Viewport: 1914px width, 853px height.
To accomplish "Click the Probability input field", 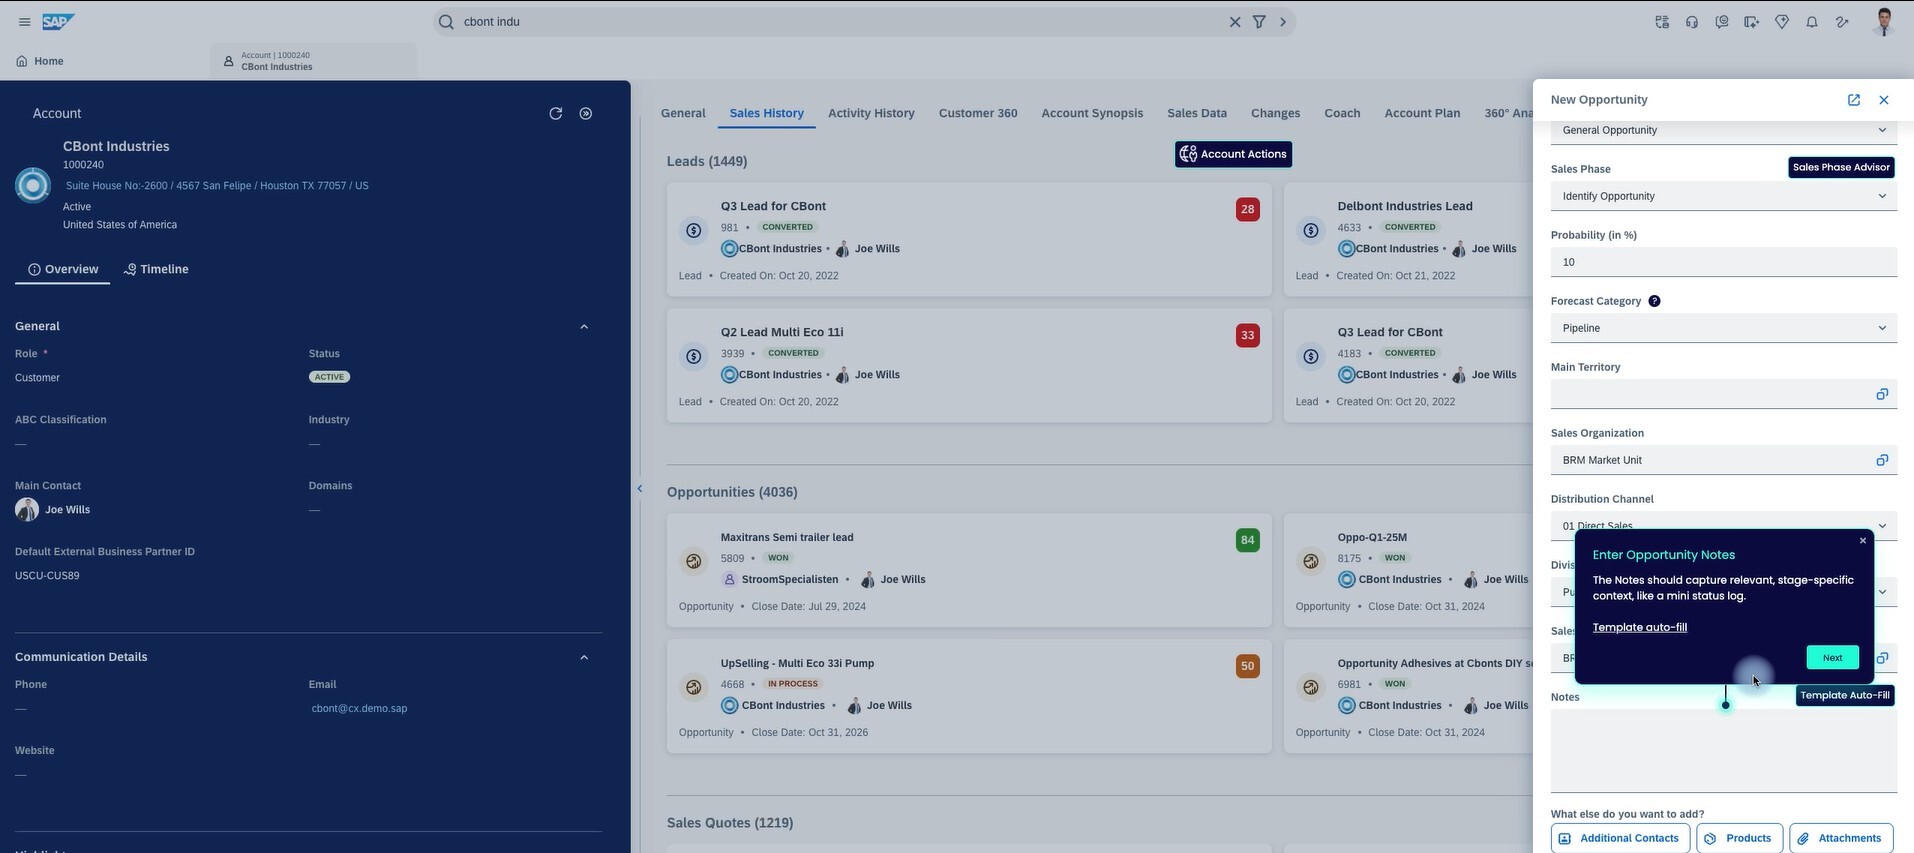I will (x=1722, y=262).
